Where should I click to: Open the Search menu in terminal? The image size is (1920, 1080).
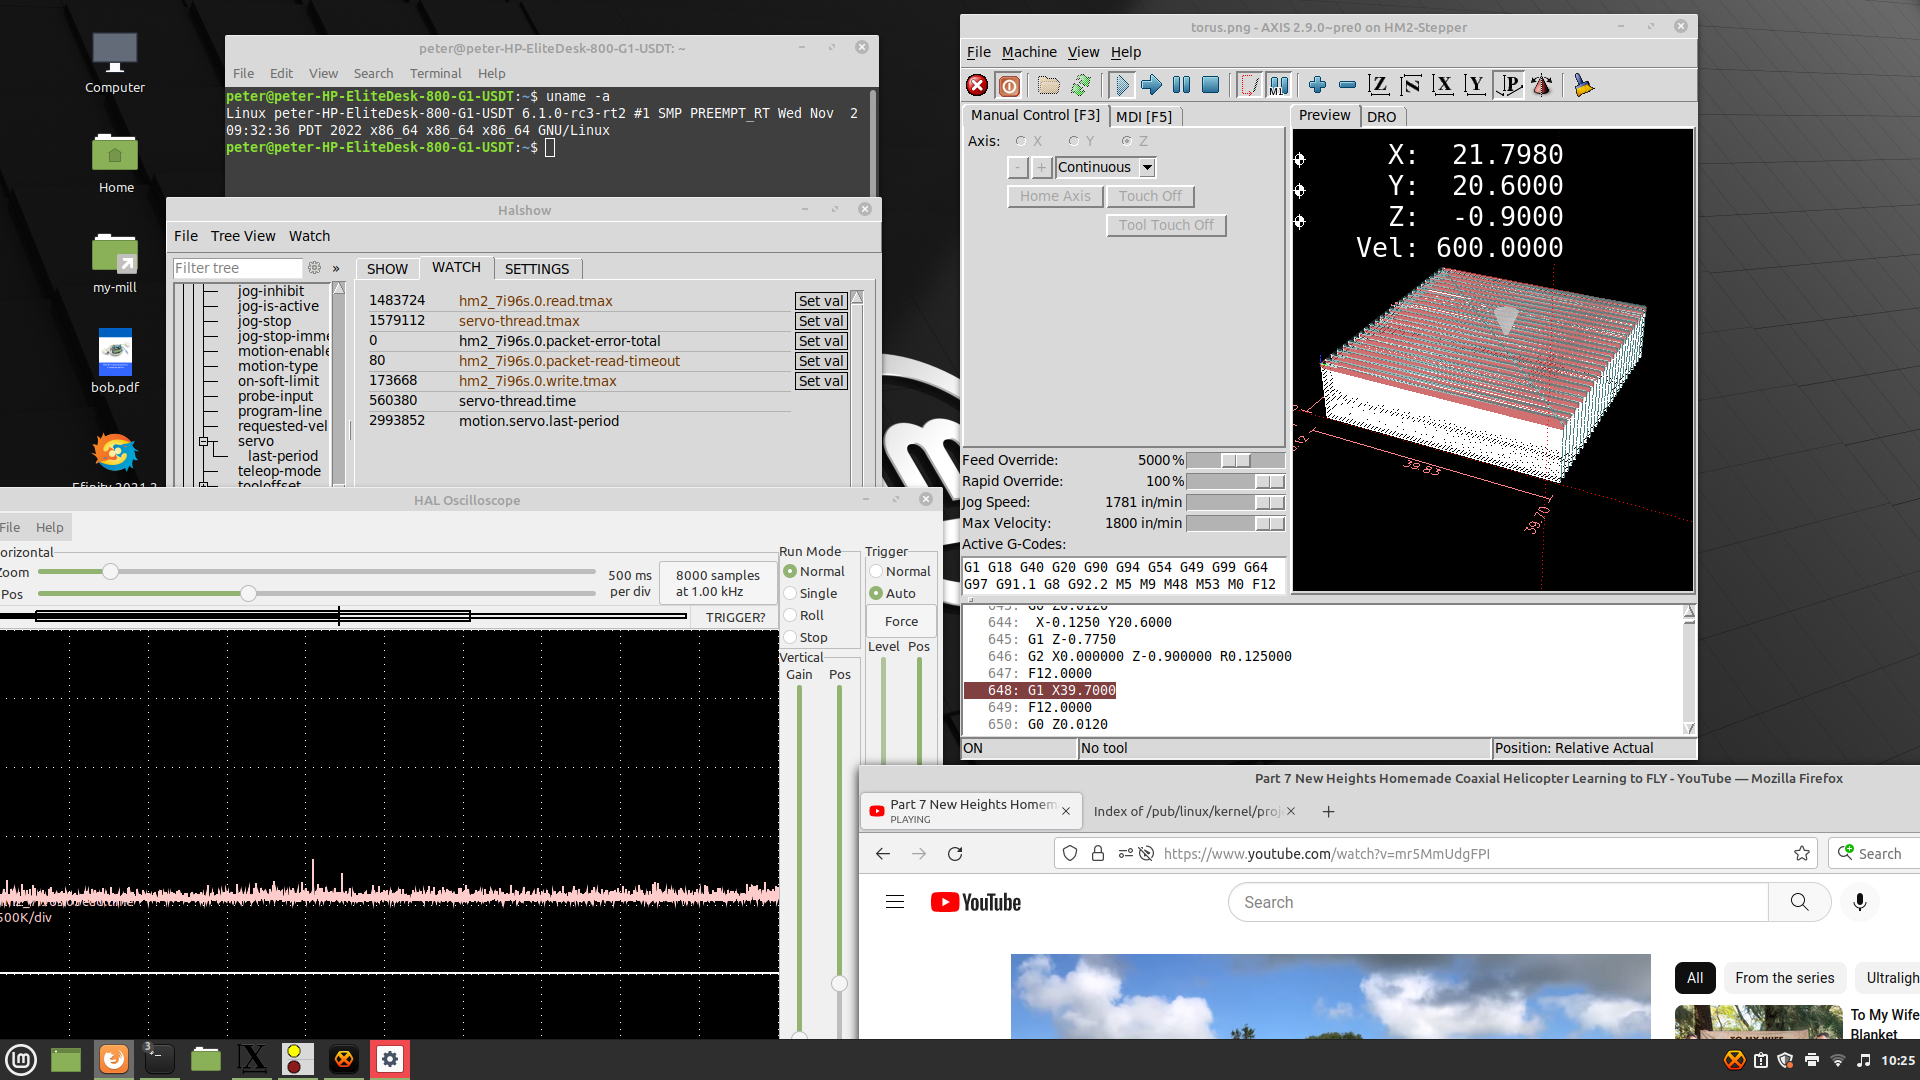click(373, 74)
